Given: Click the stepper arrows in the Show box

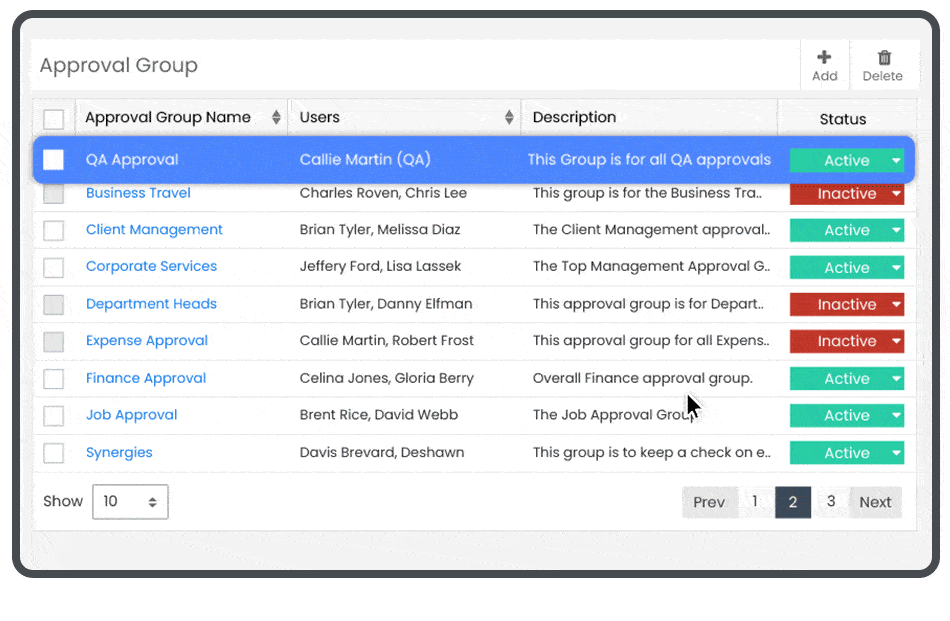Looking at the screenshot, I should (x=155, y=501).
